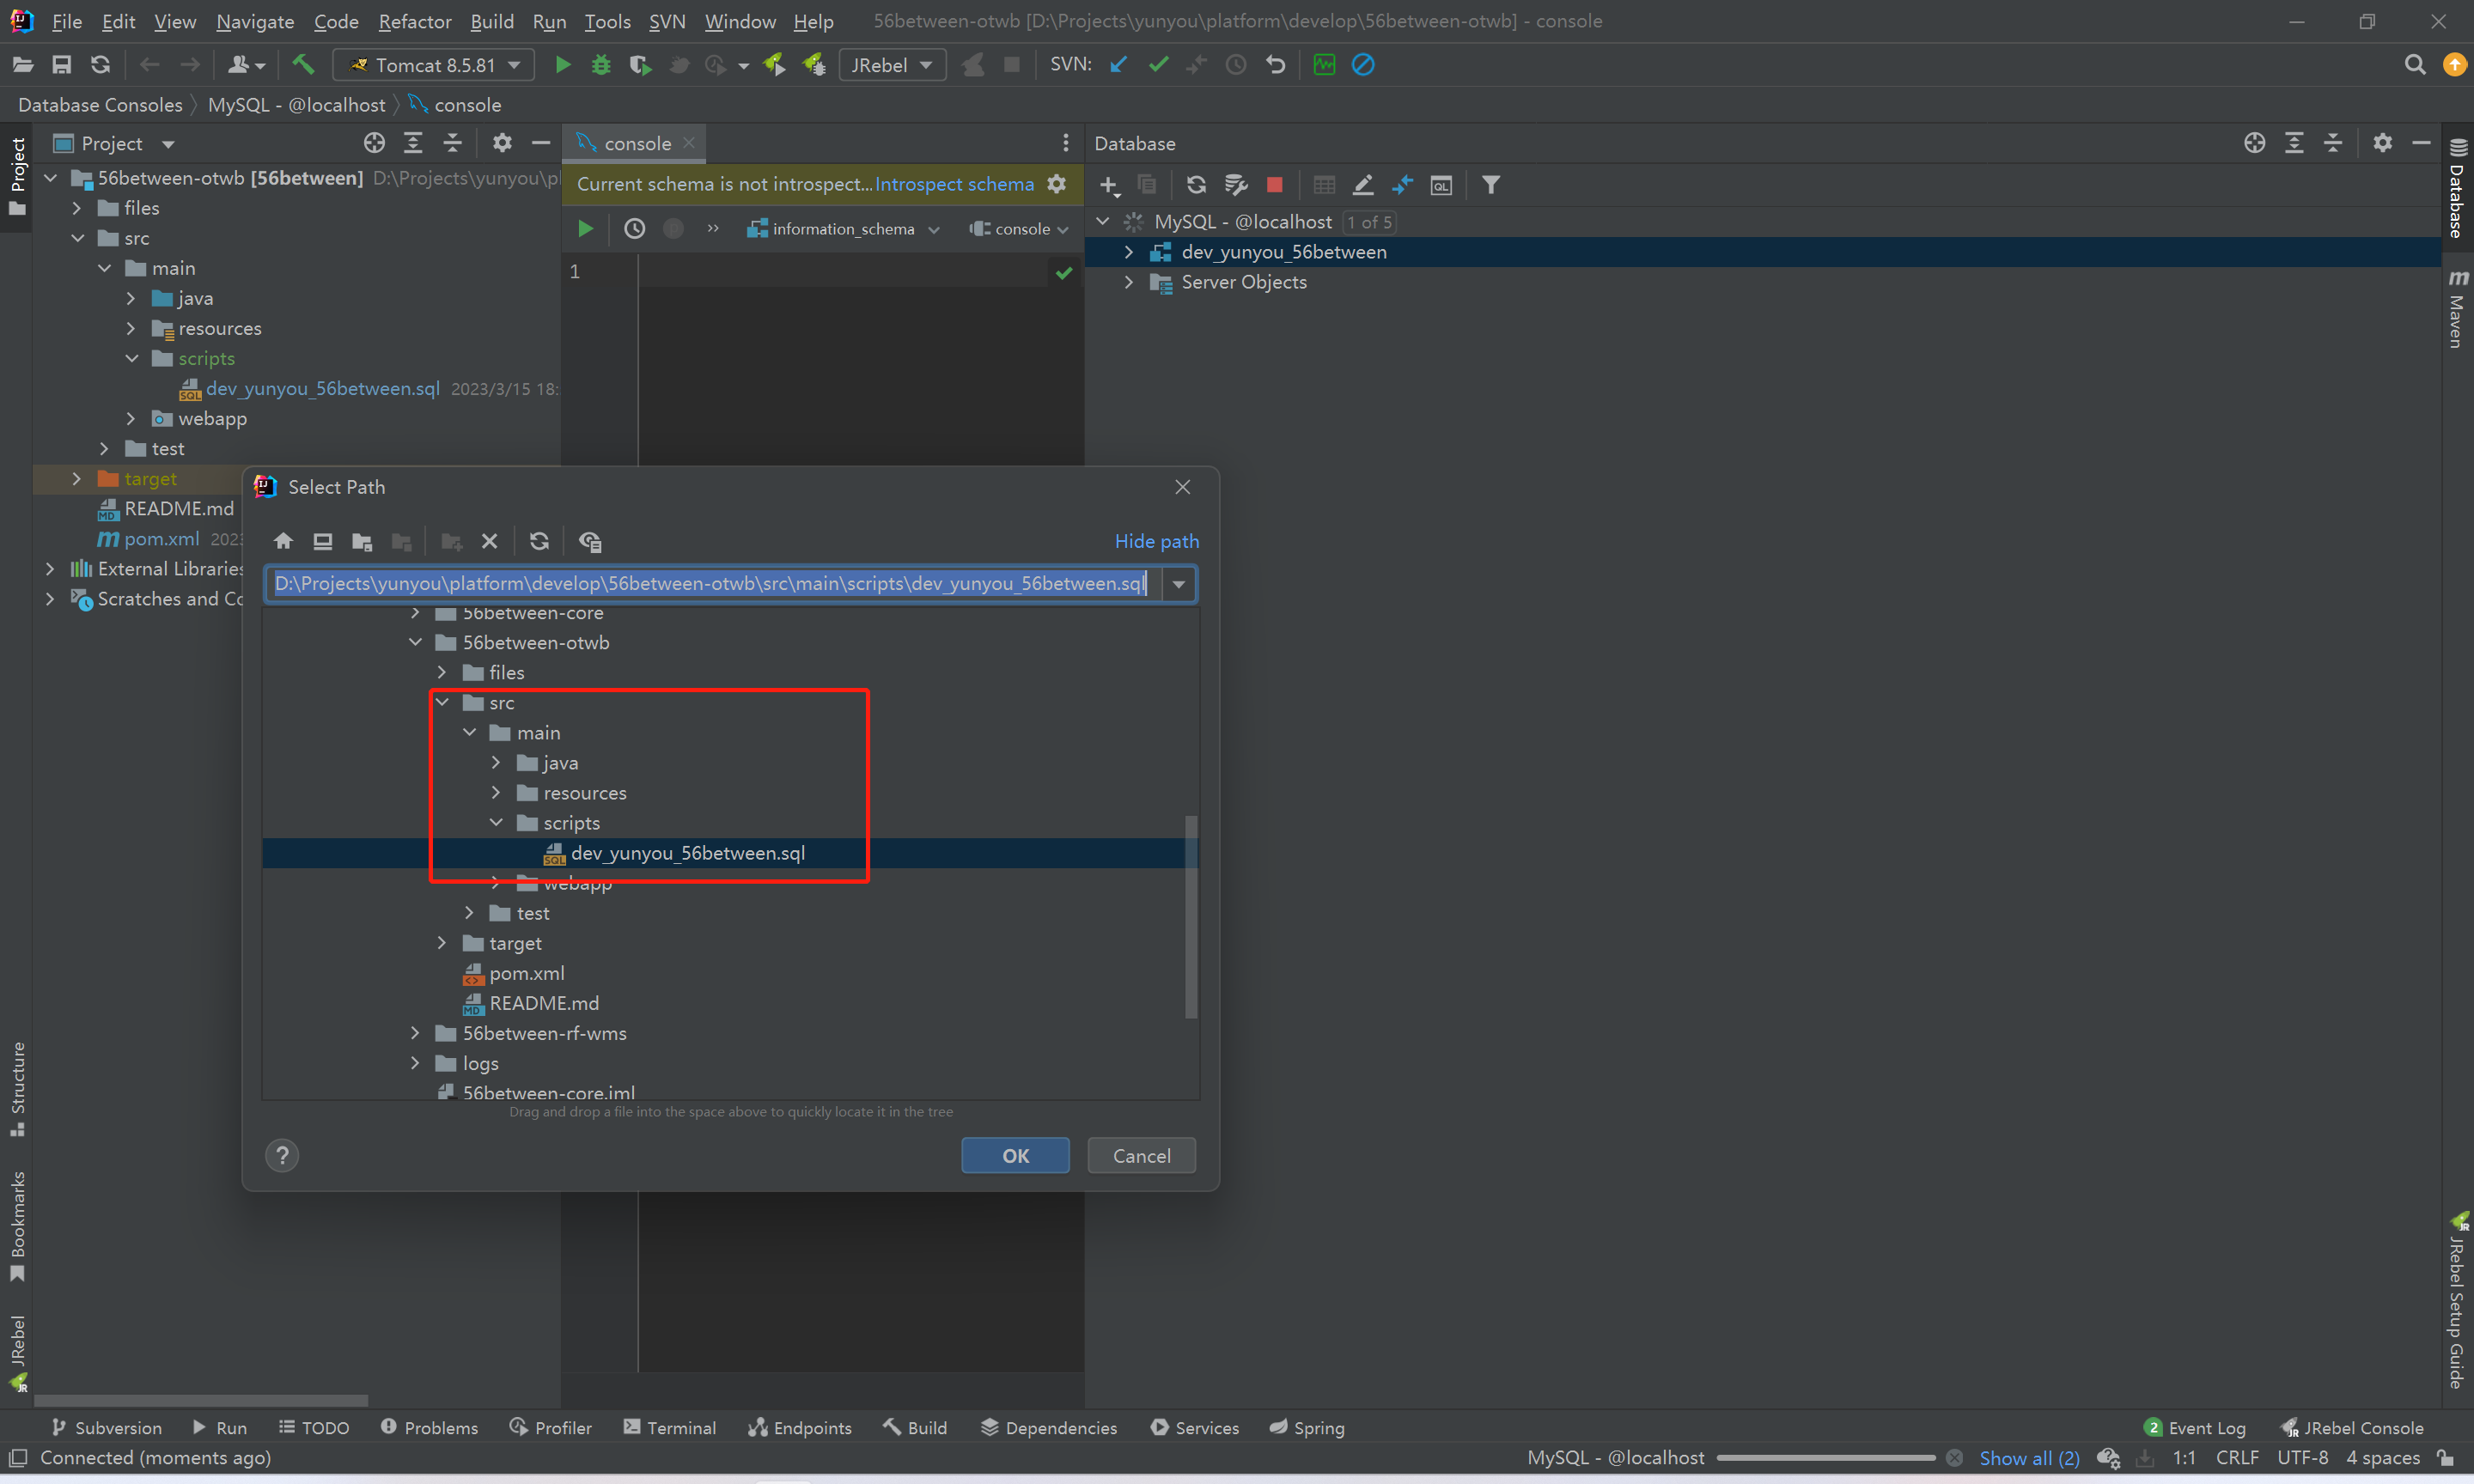
Task: Collapse scripts folder in Select Path tree
Action: 496,823
